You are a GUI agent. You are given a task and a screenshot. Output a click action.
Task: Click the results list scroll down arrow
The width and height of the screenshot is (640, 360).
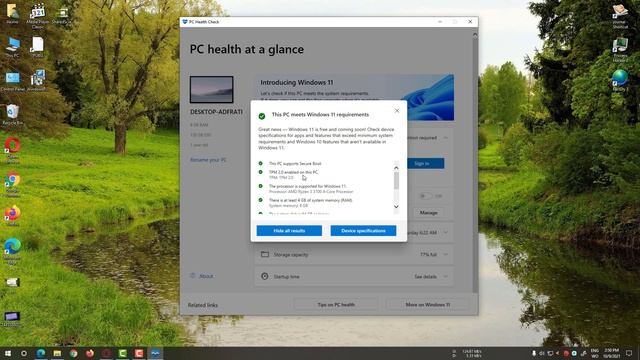pyautogui.click(x=396, y=207)
